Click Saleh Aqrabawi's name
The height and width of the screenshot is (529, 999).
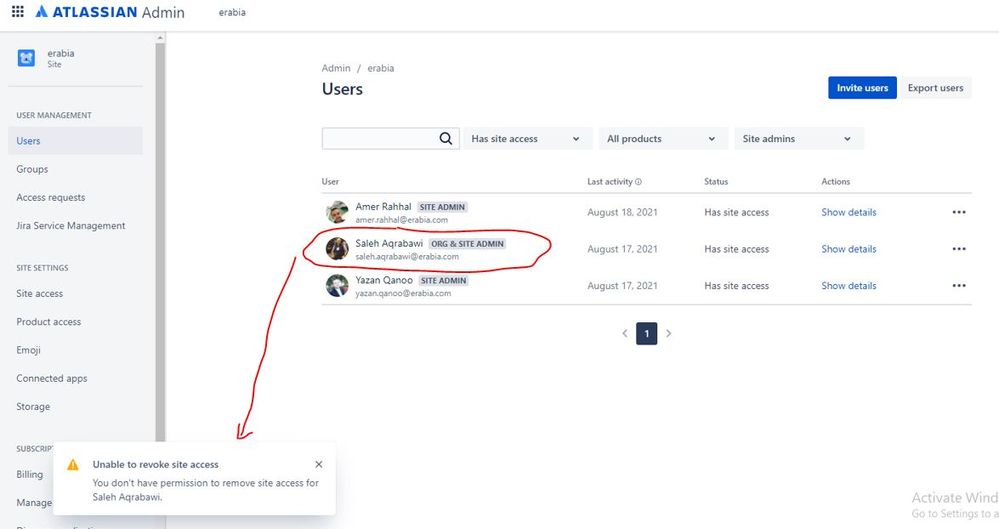pyautogui.click(x=389, y=243)
